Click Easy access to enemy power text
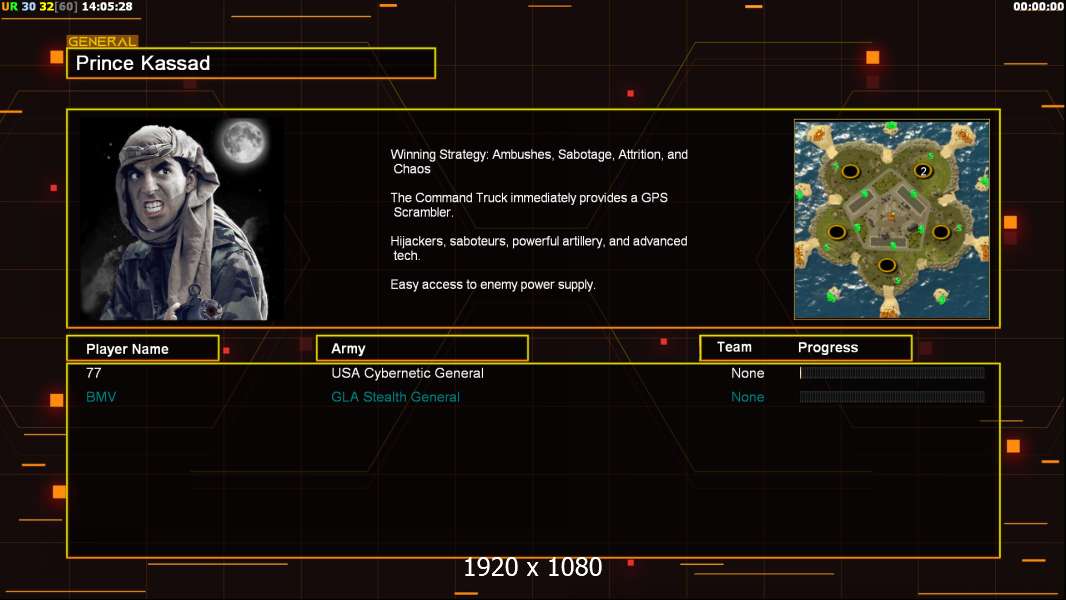The width and height of the screenshot is (1066, 600). pos(492,285)
